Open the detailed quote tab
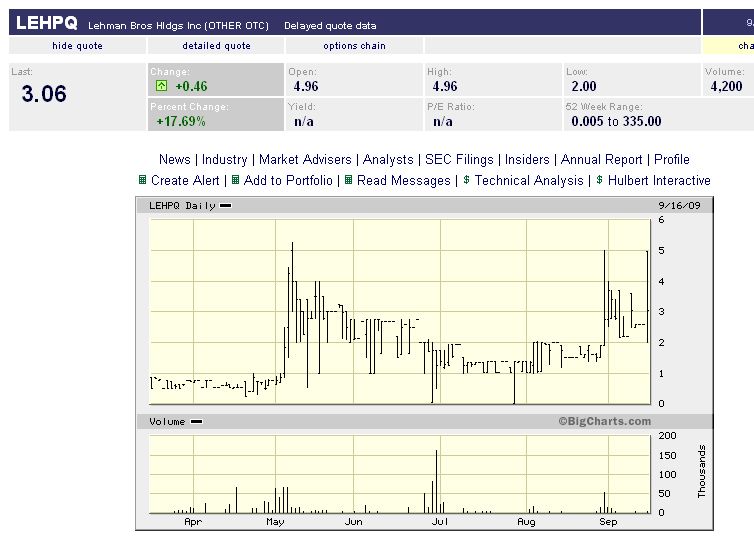754x541 pixels. 216,46
